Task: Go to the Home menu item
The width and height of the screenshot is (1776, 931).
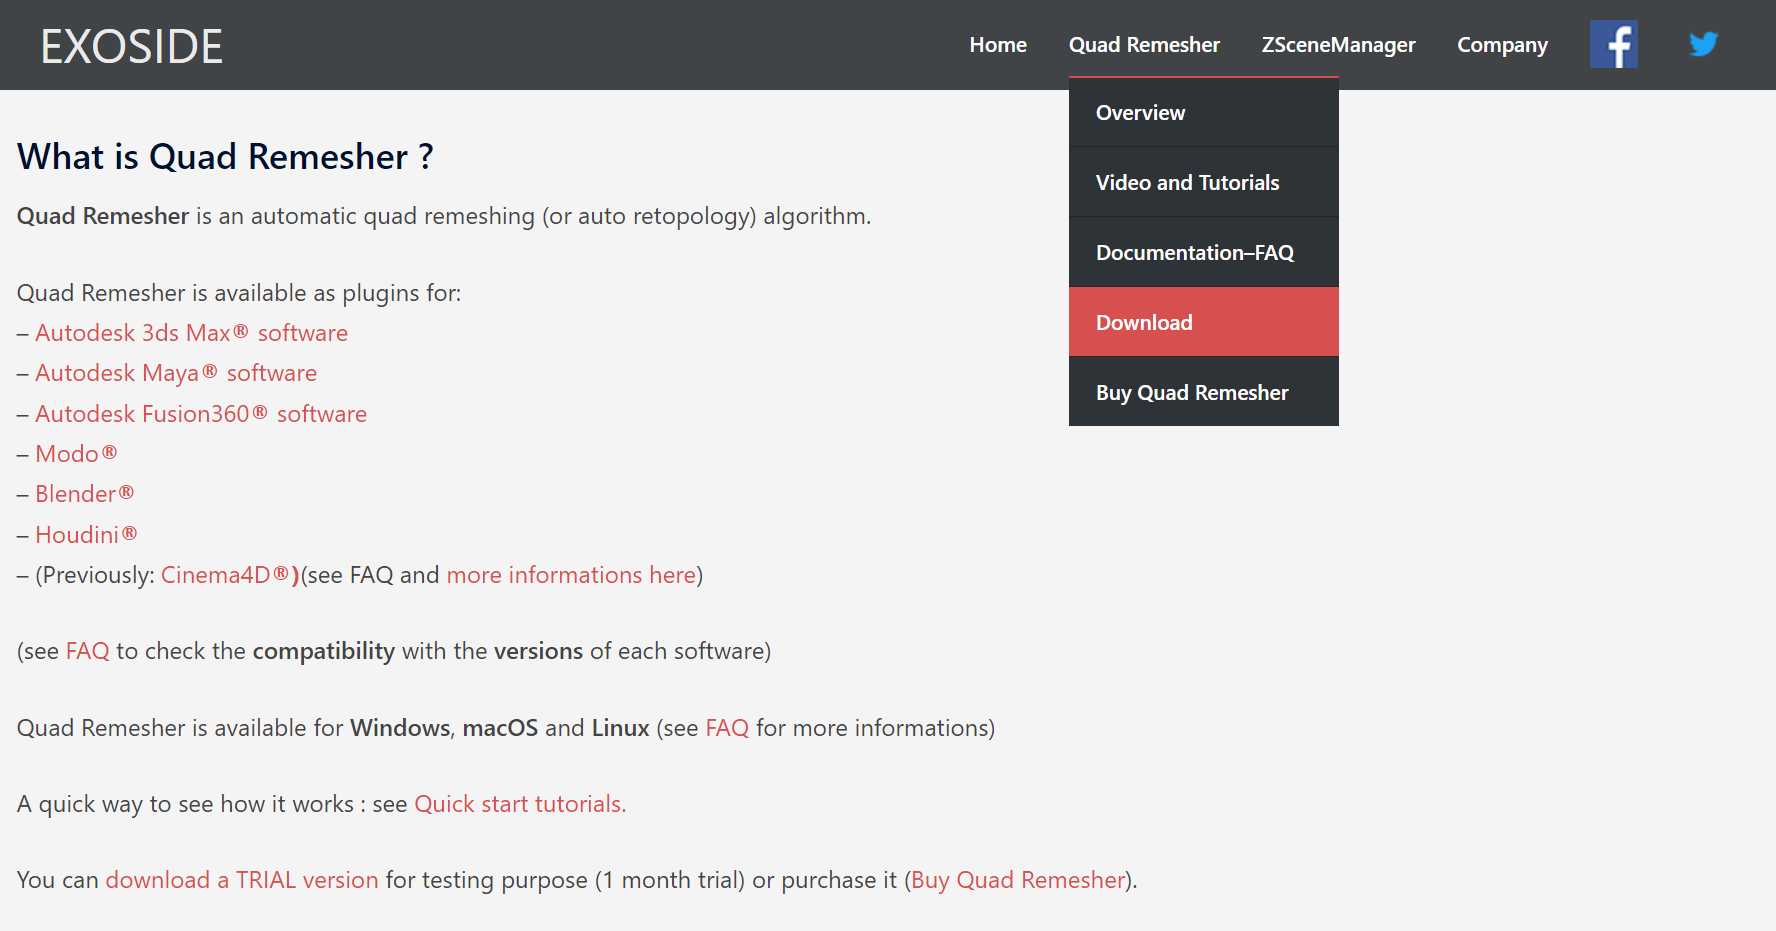Action: coord(998,45)
